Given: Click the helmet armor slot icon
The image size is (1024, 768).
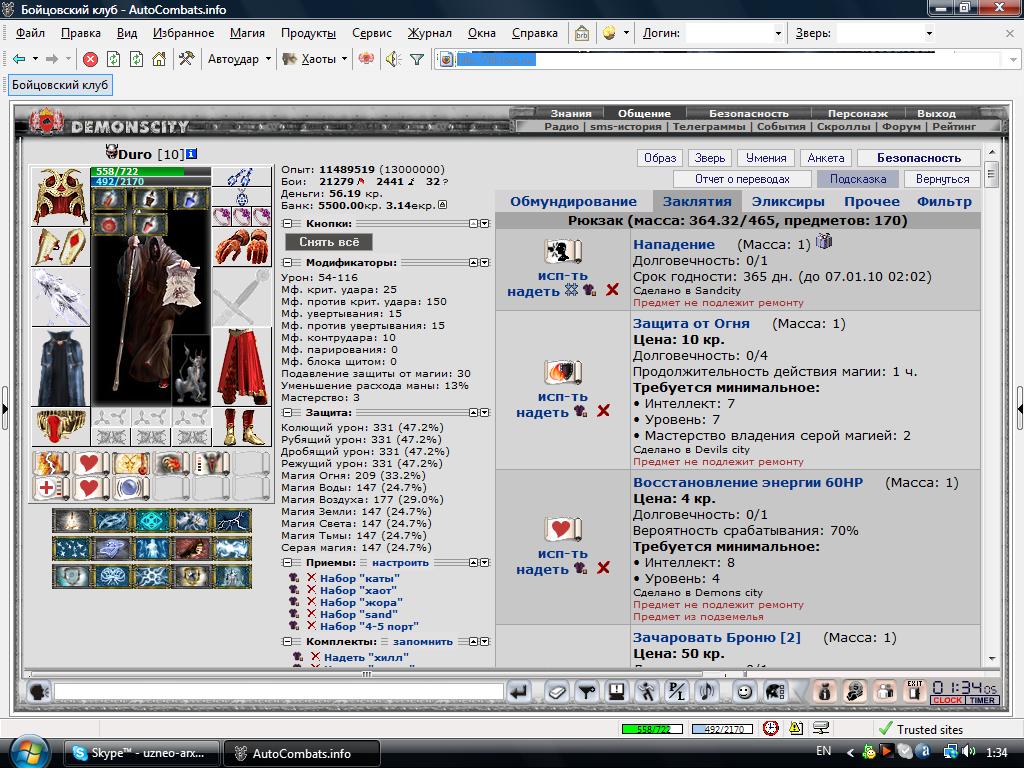Looking at the screenshot, I should point(60,197).
